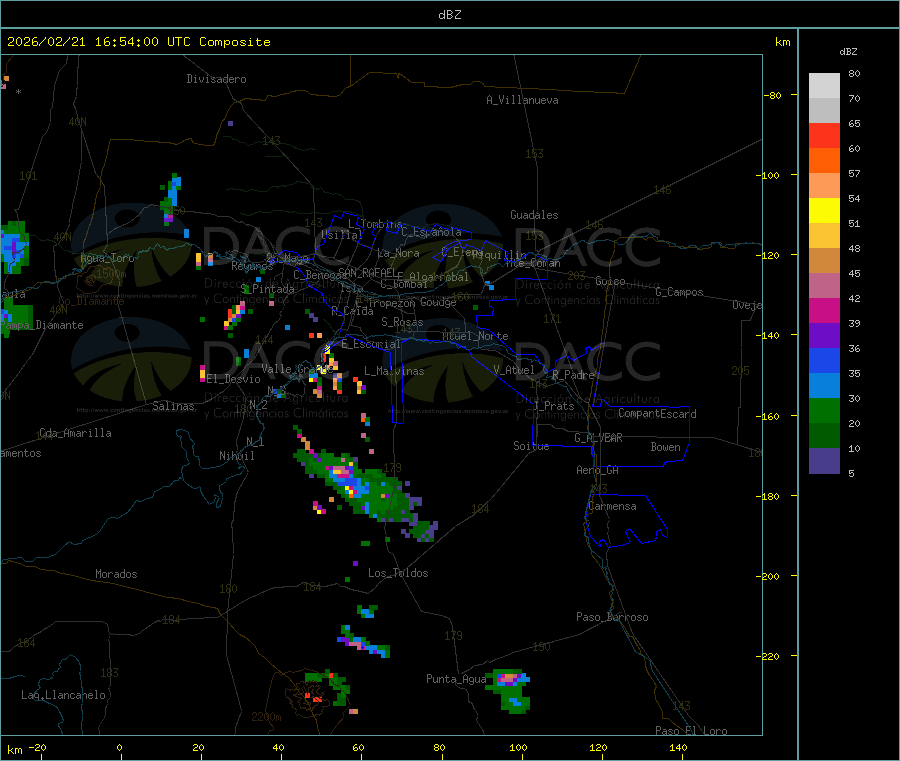This screenshot has height=761, width=900.
Task: Click the 'Carmensa' location label
Action: click(x=612, y=506)
